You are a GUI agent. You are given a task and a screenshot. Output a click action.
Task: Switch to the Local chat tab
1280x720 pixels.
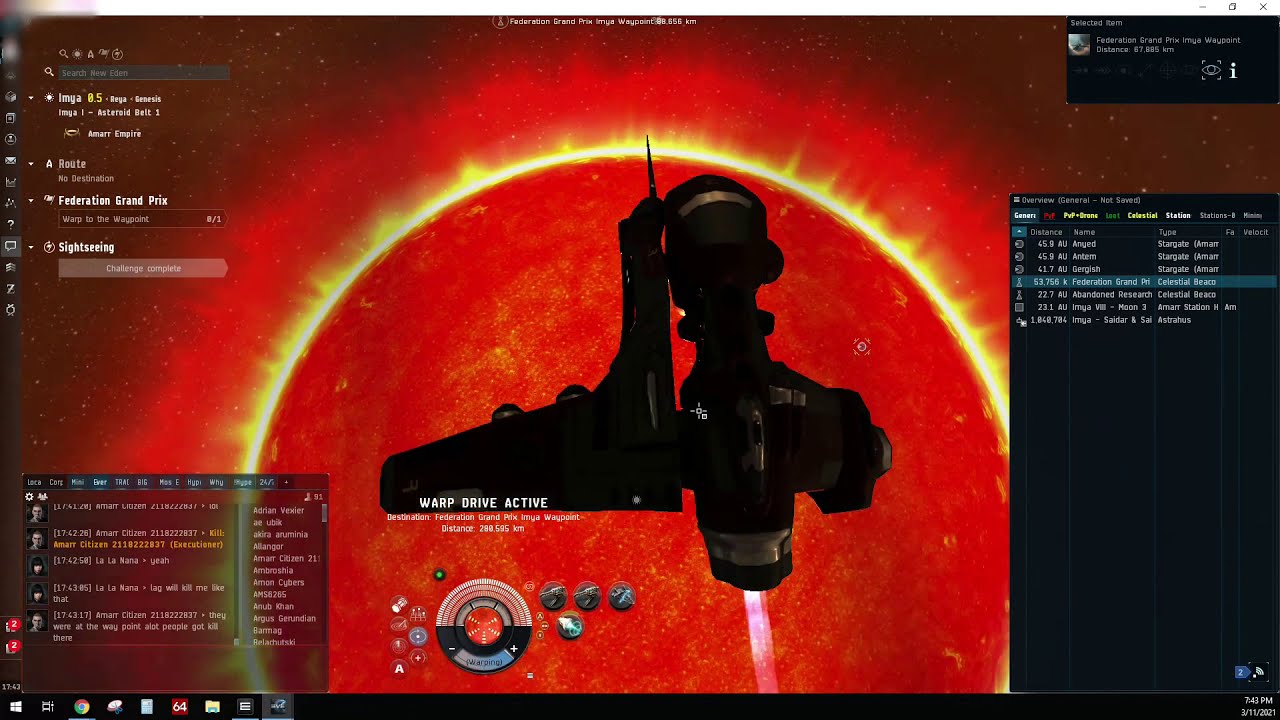point(34,482)
